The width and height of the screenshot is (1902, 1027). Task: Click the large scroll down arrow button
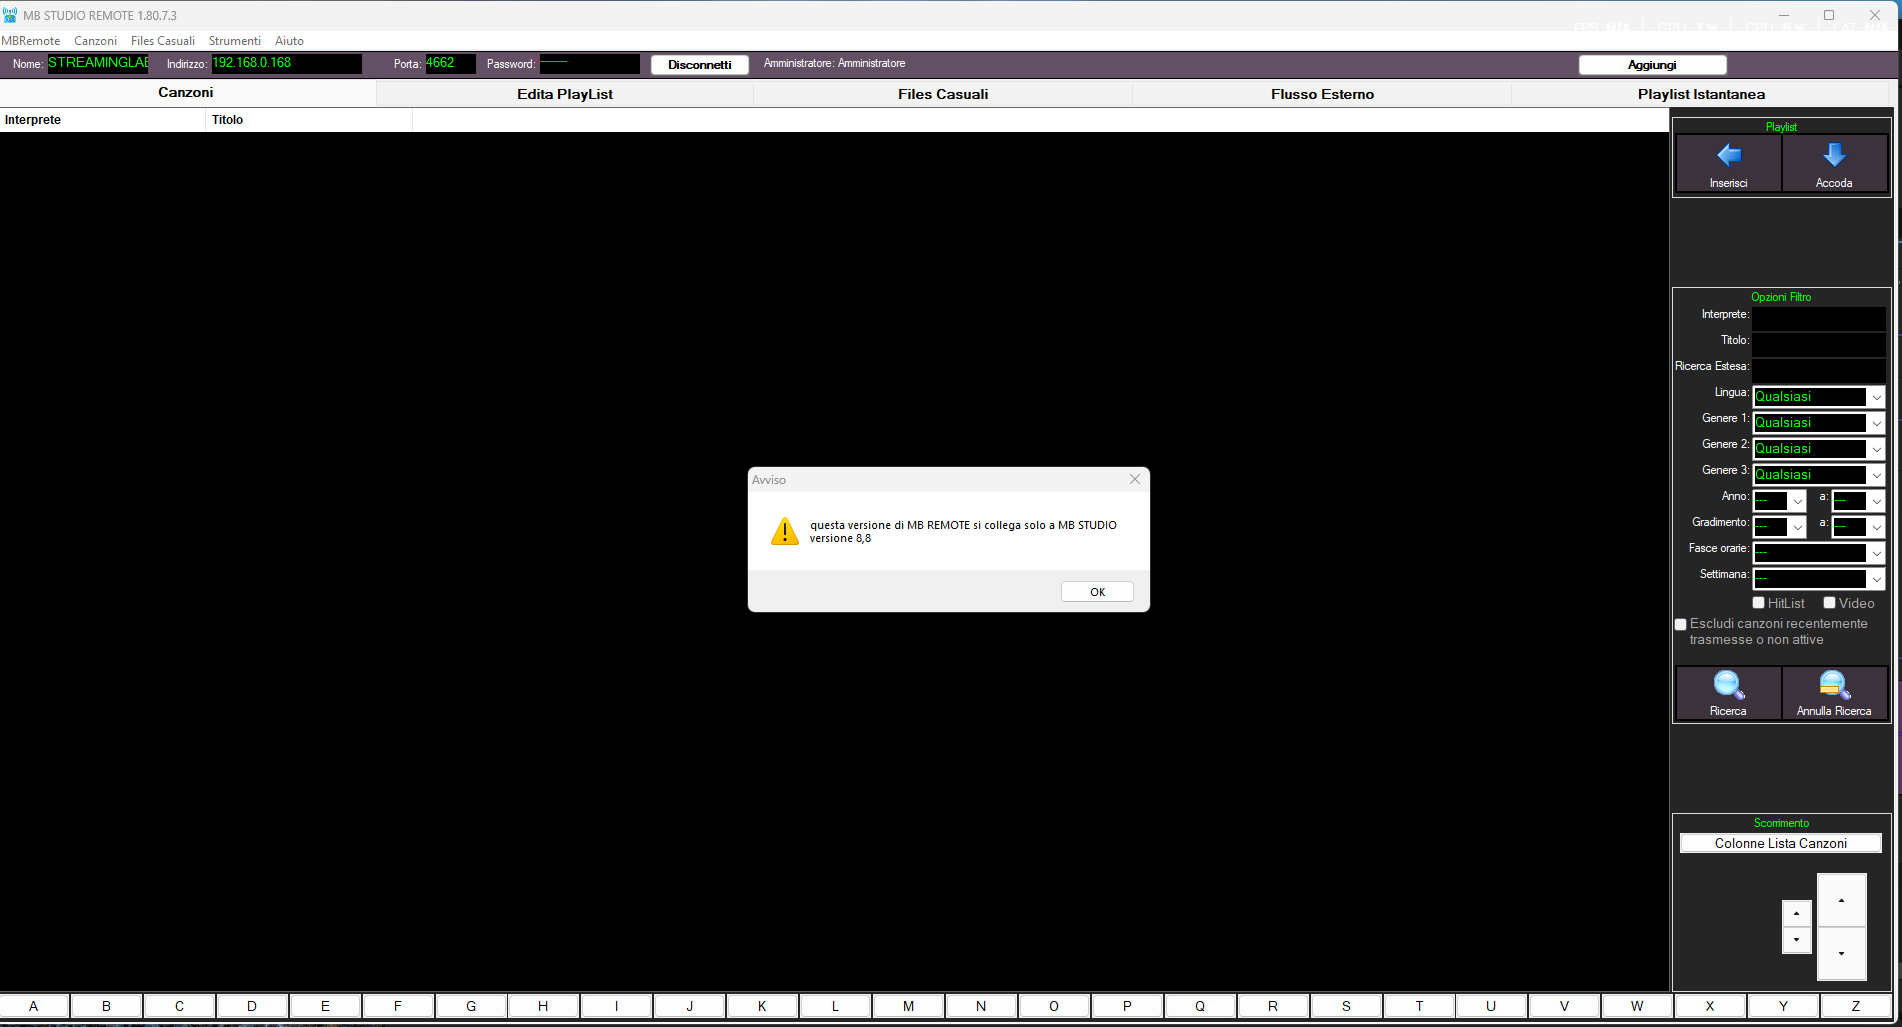point(1841,954)
